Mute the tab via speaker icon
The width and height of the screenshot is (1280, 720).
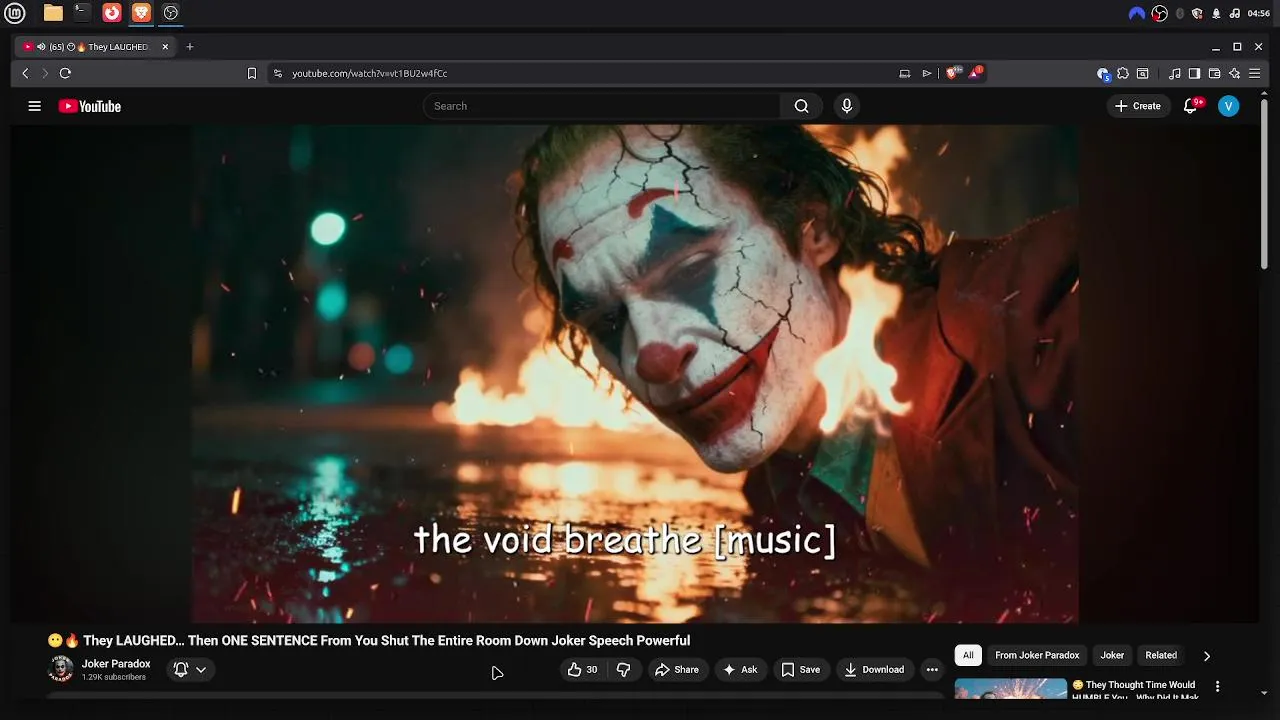pyautogui.click(x=41, y=47)
